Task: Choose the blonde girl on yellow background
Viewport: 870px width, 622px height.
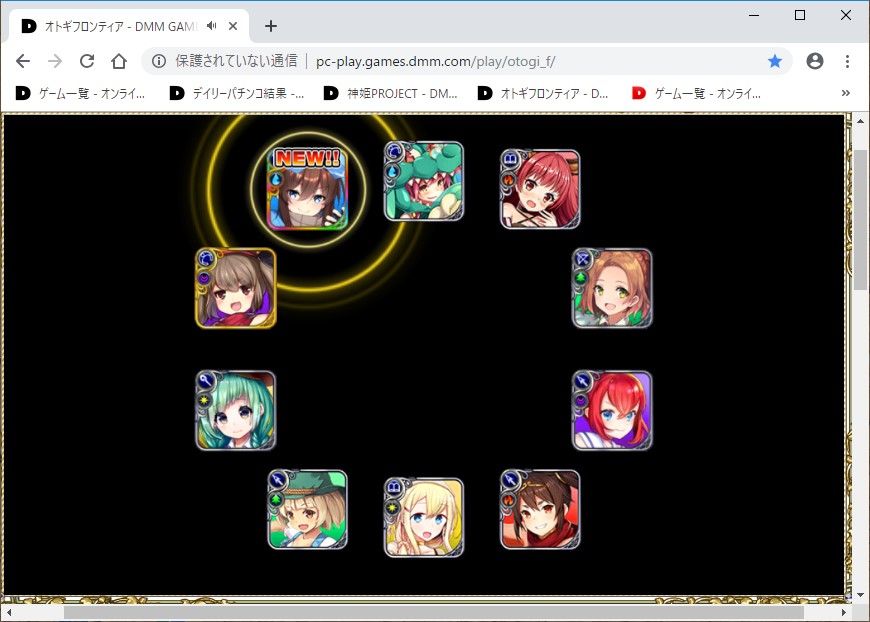Action: click(424, 518)
